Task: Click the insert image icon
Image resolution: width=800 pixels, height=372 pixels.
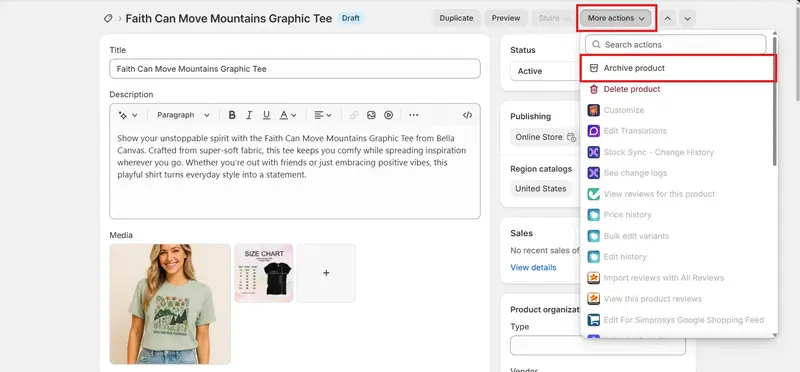Action: tap(371, 115)
